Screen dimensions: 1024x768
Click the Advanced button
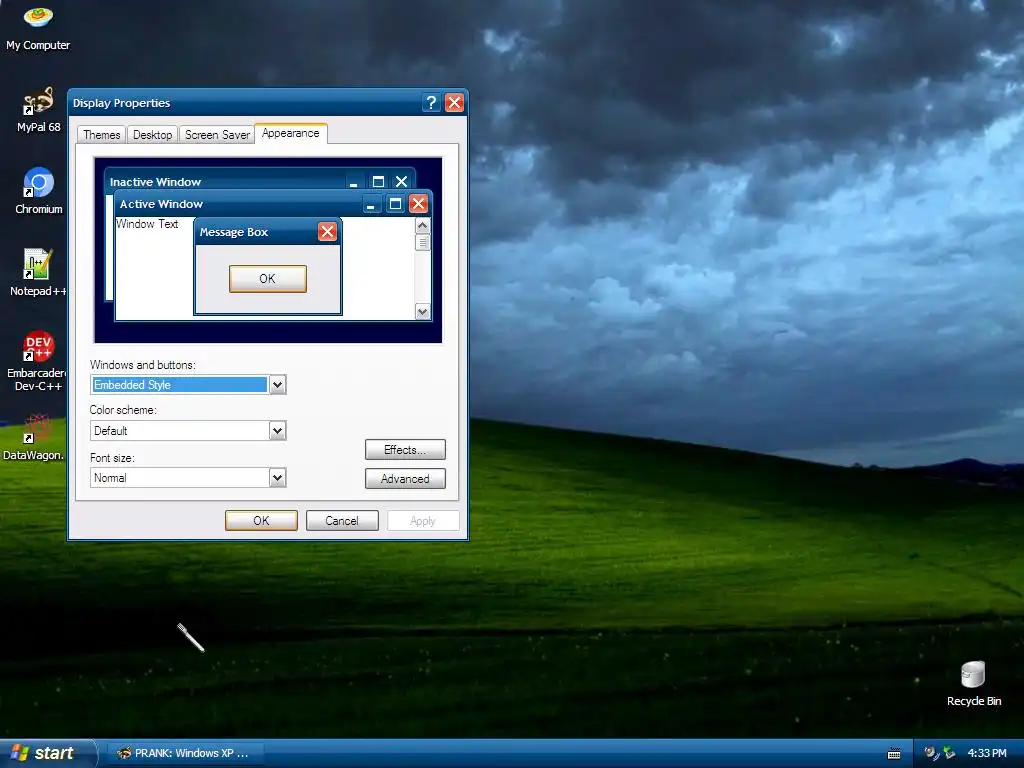tap(405, 479)
